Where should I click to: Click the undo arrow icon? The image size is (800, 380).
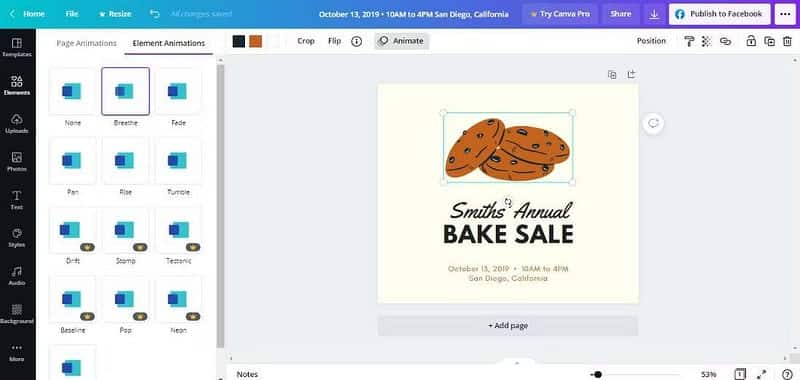[x=155, y=14]
